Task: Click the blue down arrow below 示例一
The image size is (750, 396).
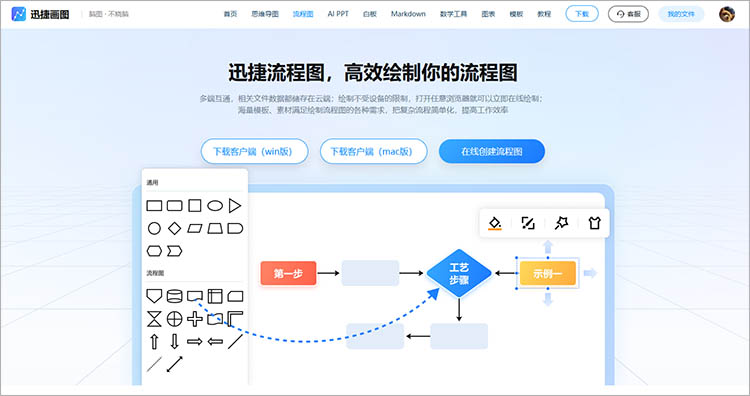Action: coord(548,299)
